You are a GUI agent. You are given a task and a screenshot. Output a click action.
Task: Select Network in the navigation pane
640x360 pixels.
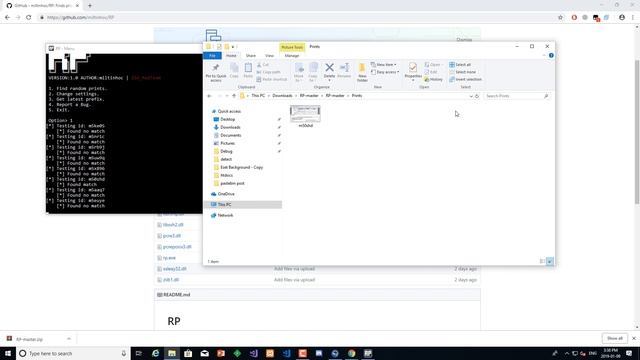click(x=225, y=215)
